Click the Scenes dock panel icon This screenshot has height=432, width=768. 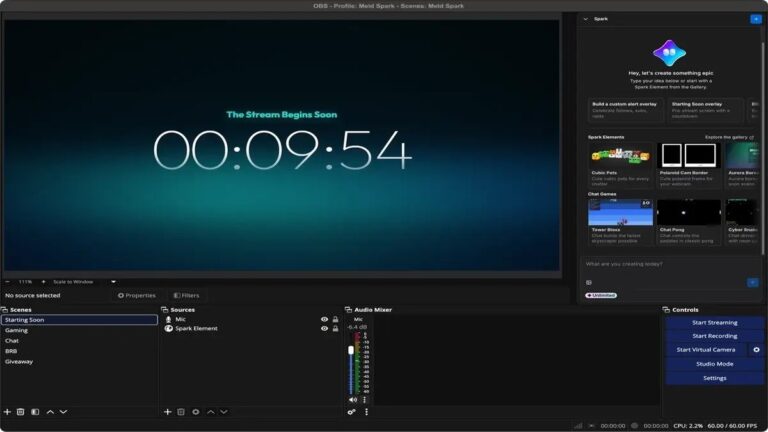[4, 310]
